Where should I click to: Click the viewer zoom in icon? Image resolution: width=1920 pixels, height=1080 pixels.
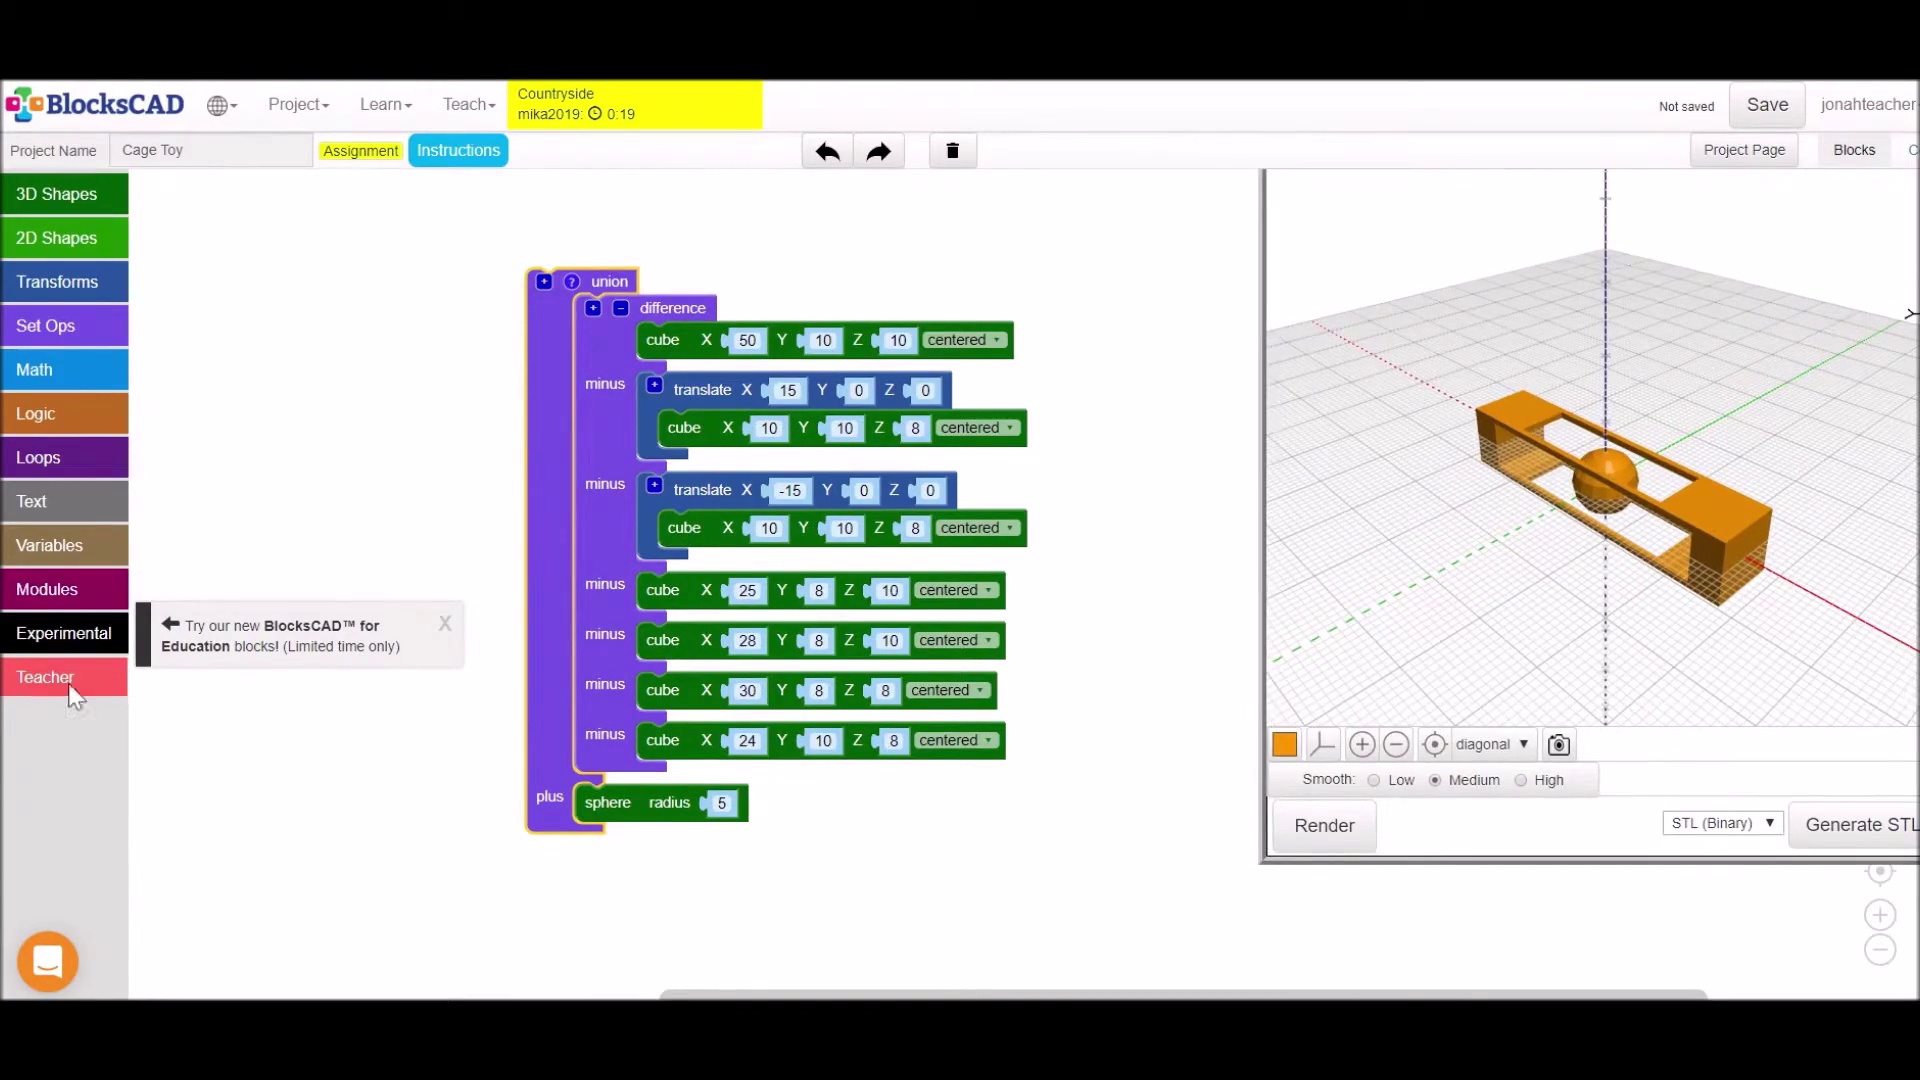point(1361,744)
